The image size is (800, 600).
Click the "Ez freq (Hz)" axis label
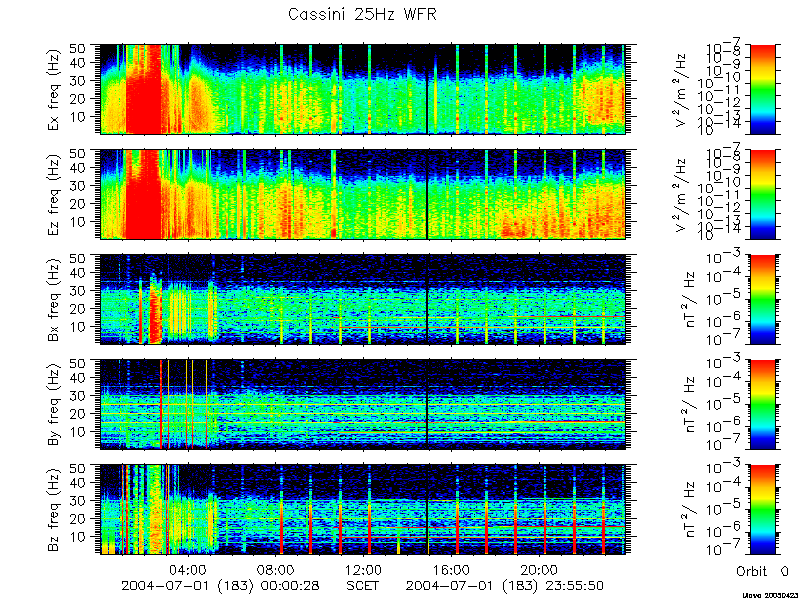pyautogui.click(x=55, y=194)
